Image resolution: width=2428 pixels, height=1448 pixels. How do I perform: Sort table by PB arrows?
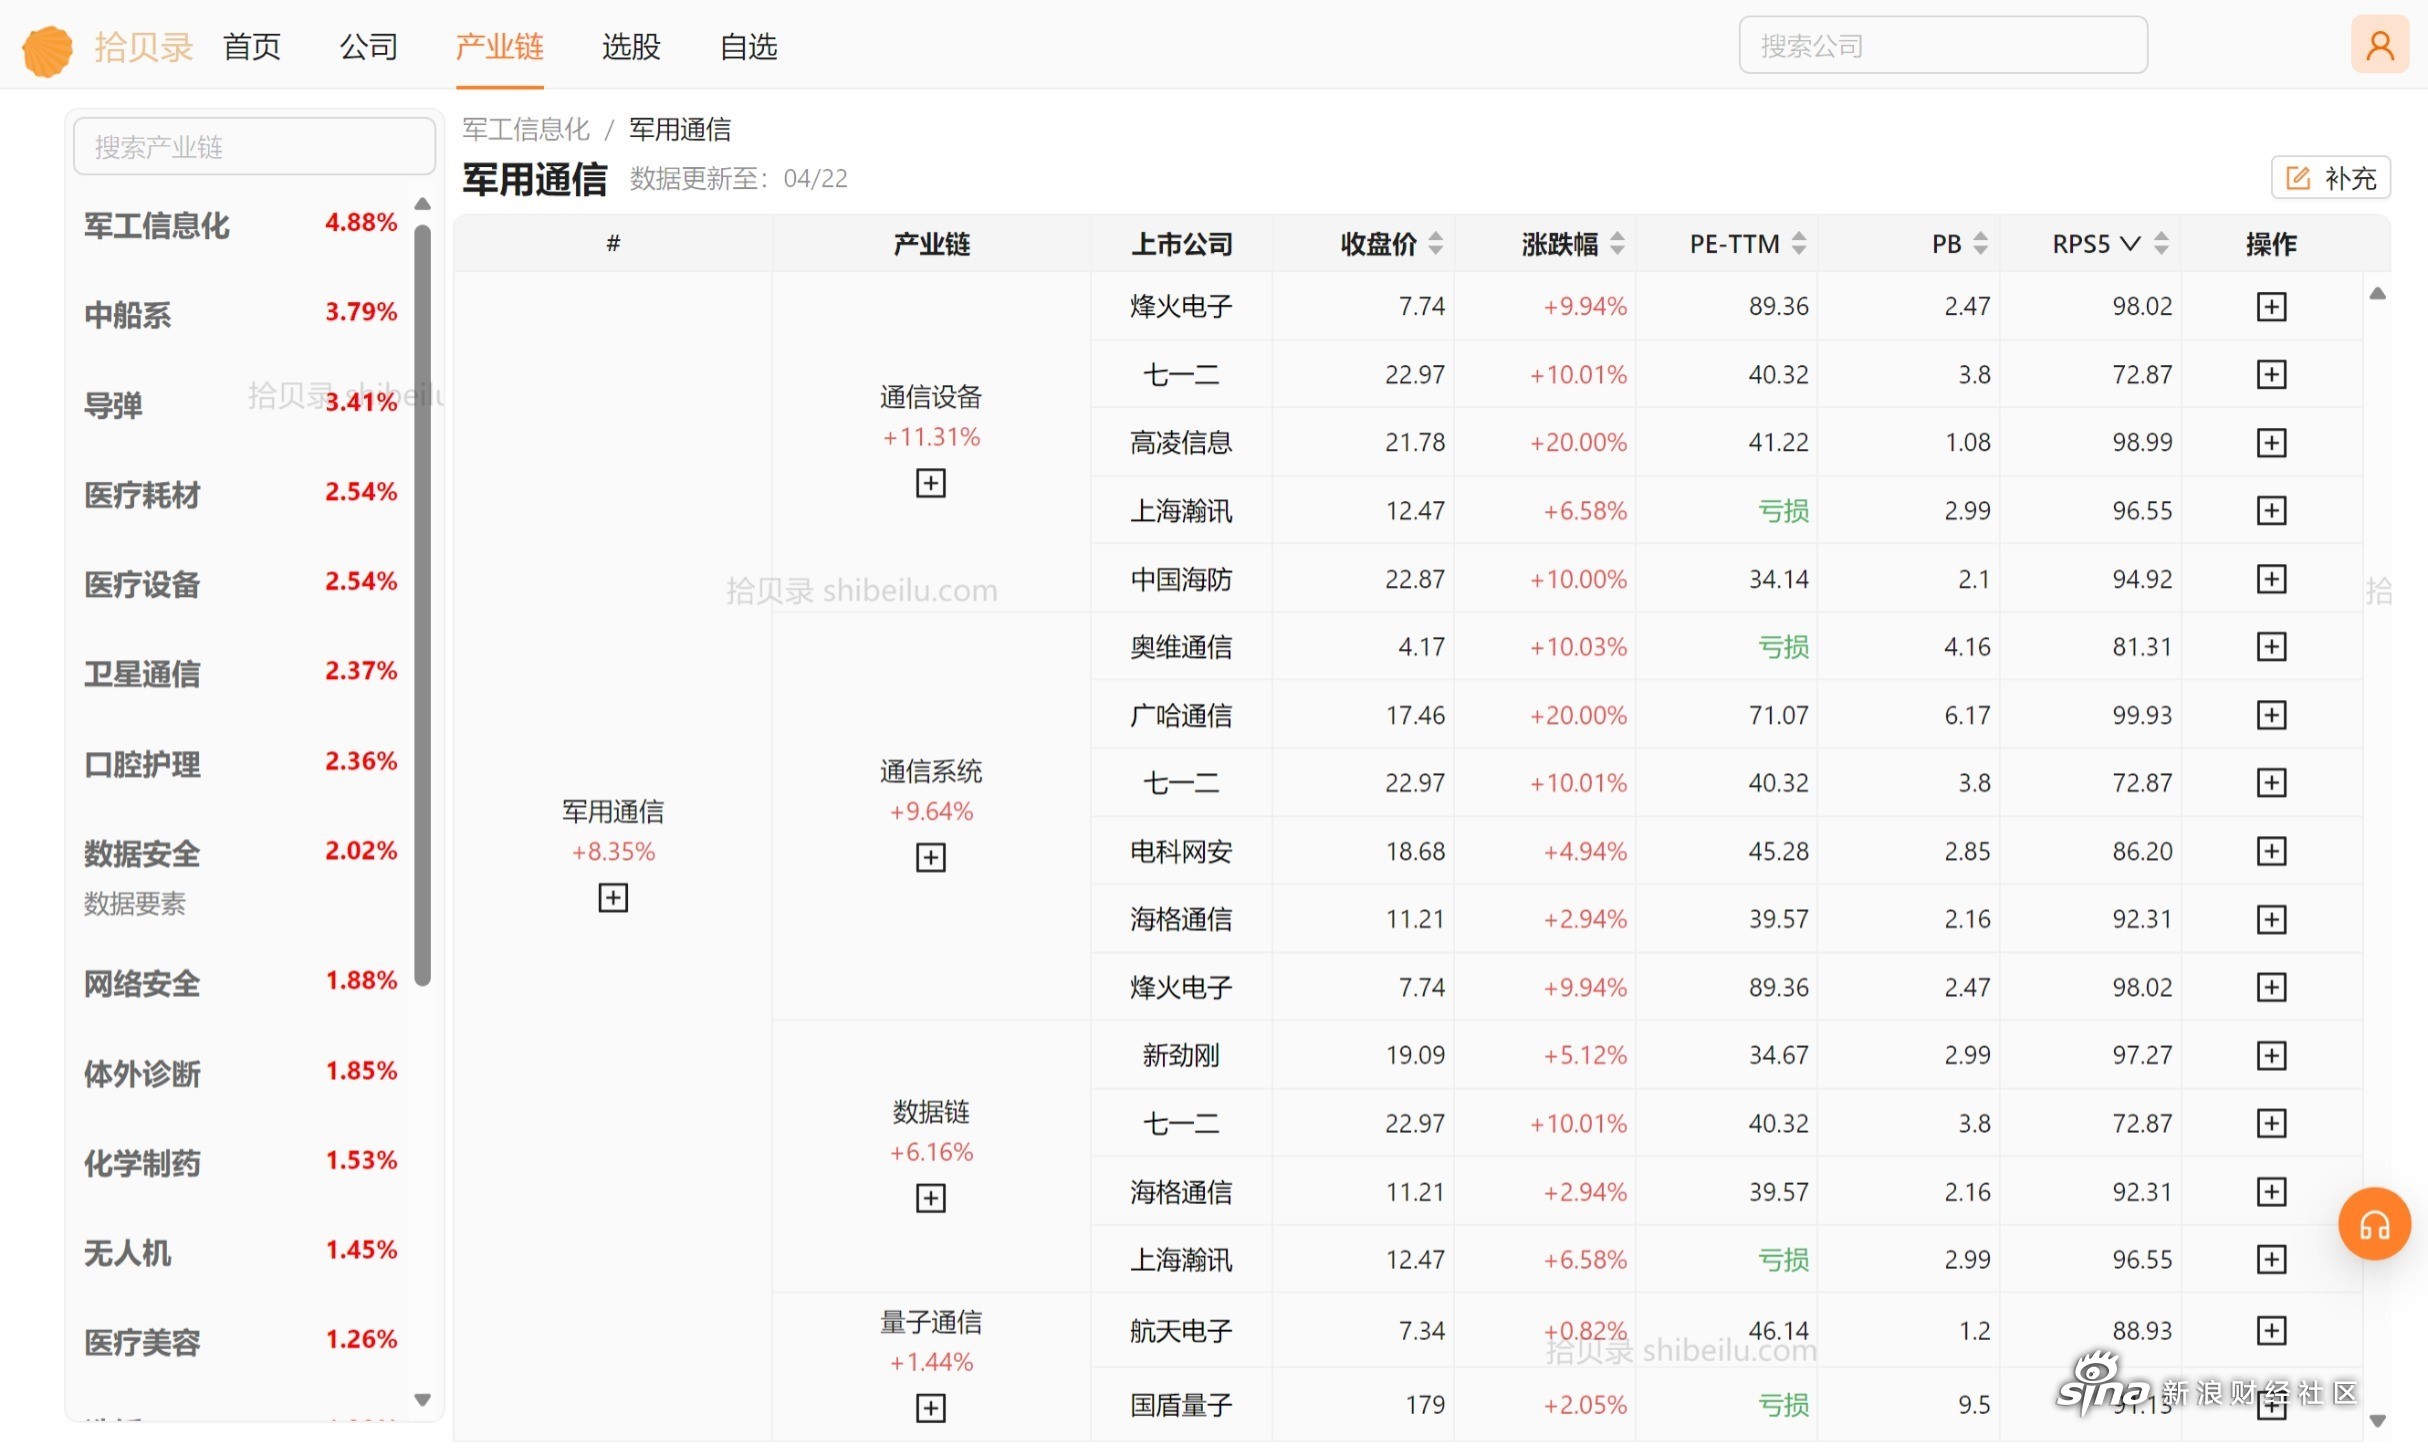[1980, 243]
